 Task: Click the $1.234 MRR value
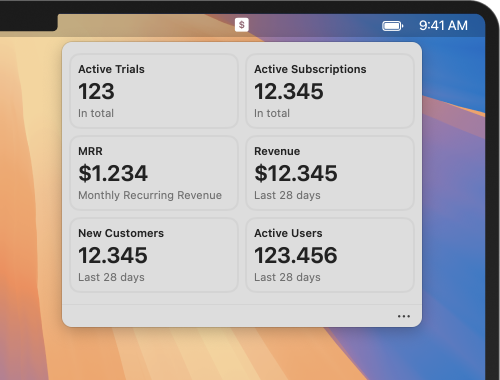coord(113,173)
